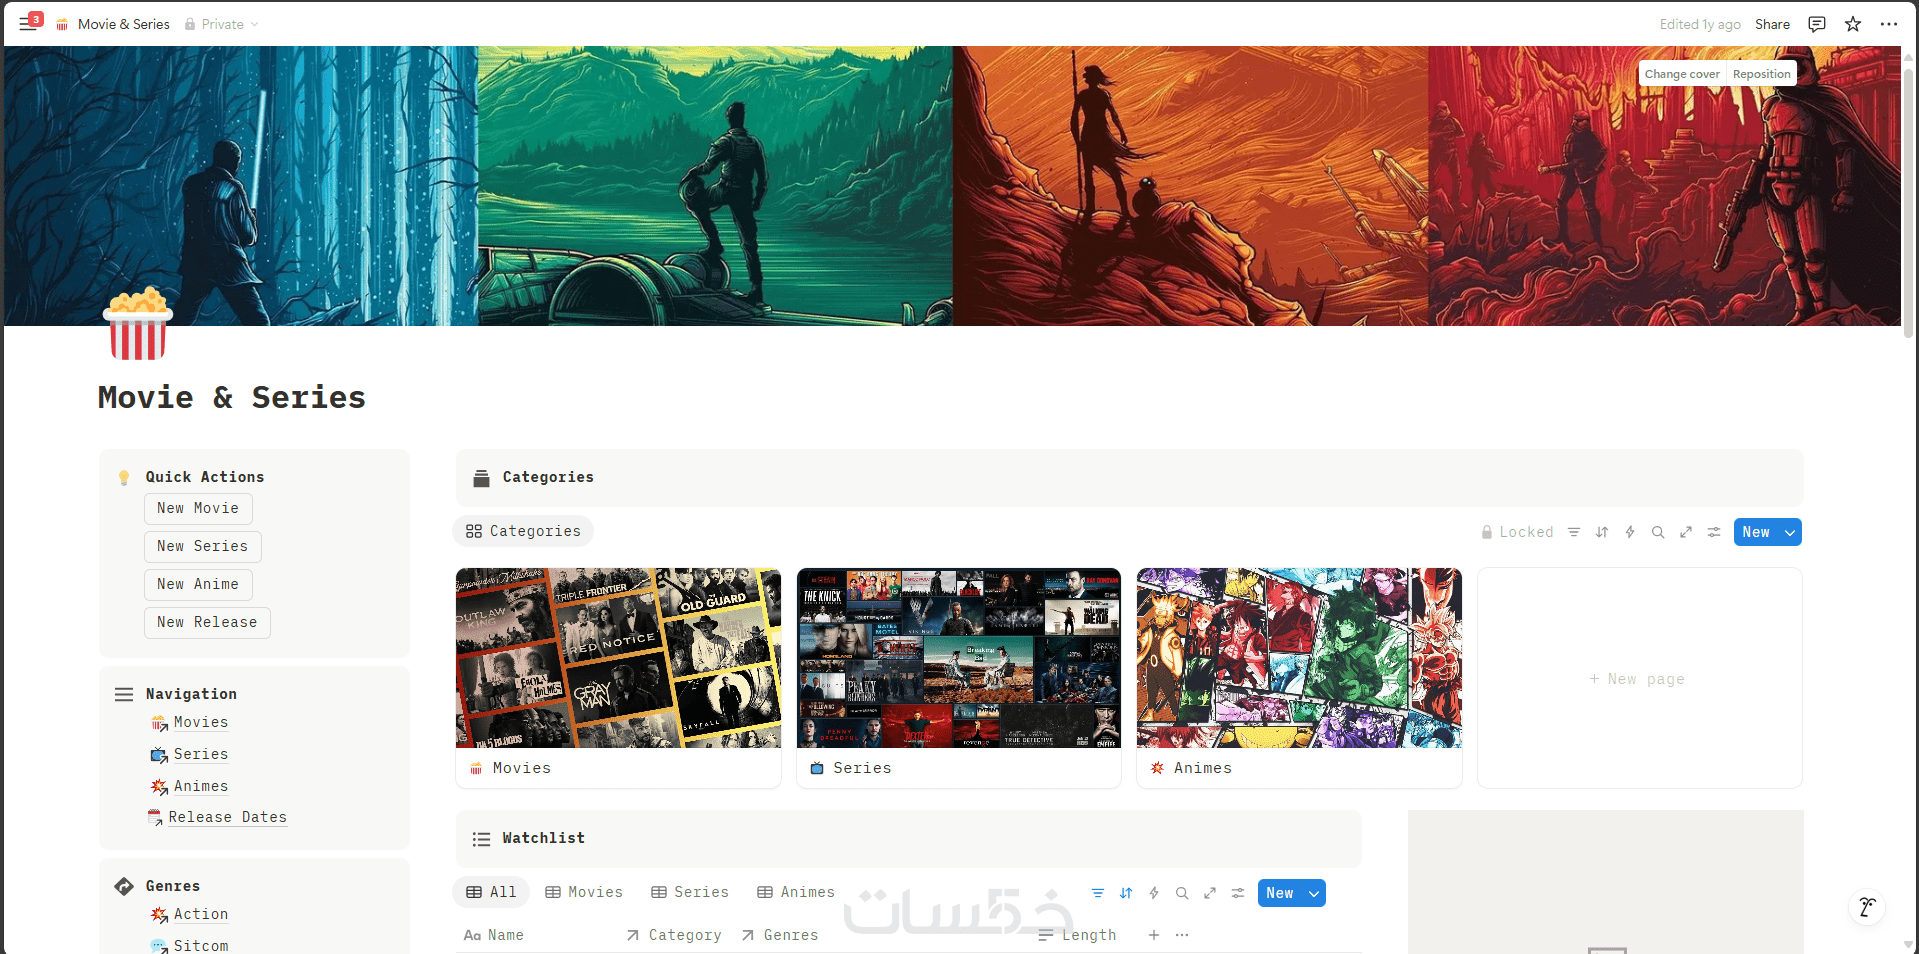
Task: Open Categories database in full page
Action: (1686, 532)
